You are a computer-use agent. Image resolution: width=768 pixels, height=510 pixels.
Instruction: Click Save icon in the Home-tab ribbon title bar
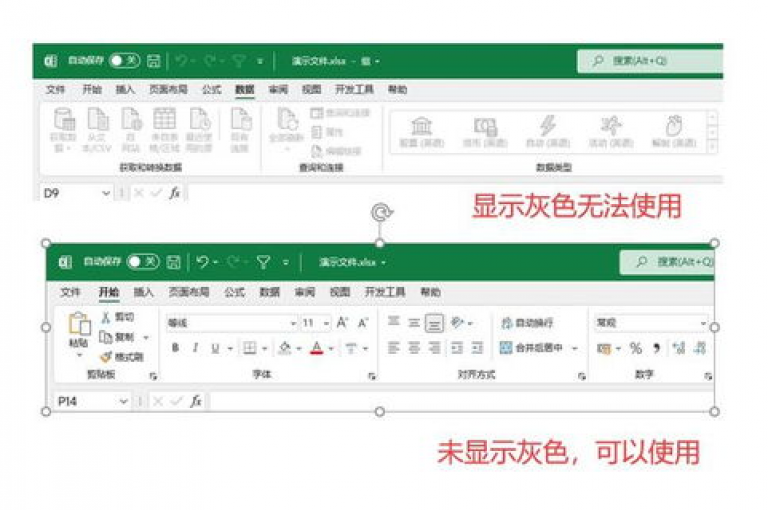(x=173, y=262)
